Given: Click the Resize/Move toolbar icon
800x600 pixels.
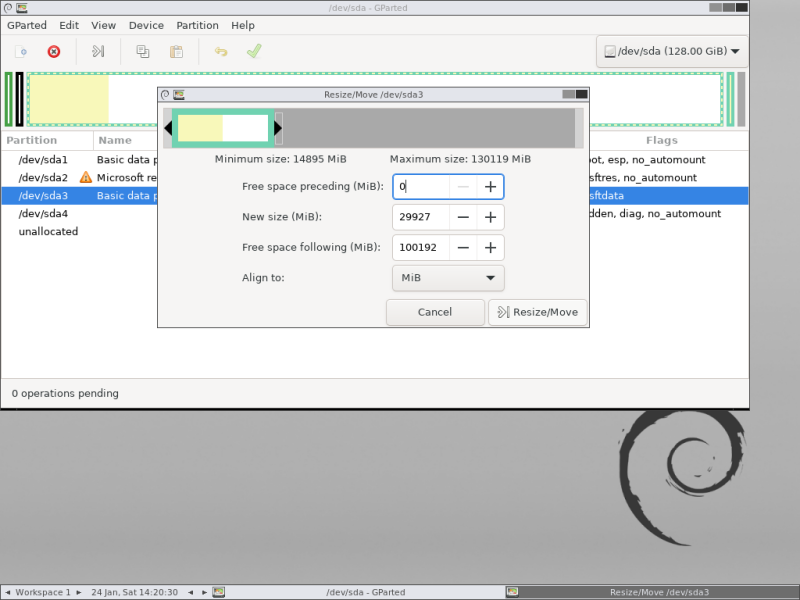Looking at the screenshot, I should pos(98,51).
